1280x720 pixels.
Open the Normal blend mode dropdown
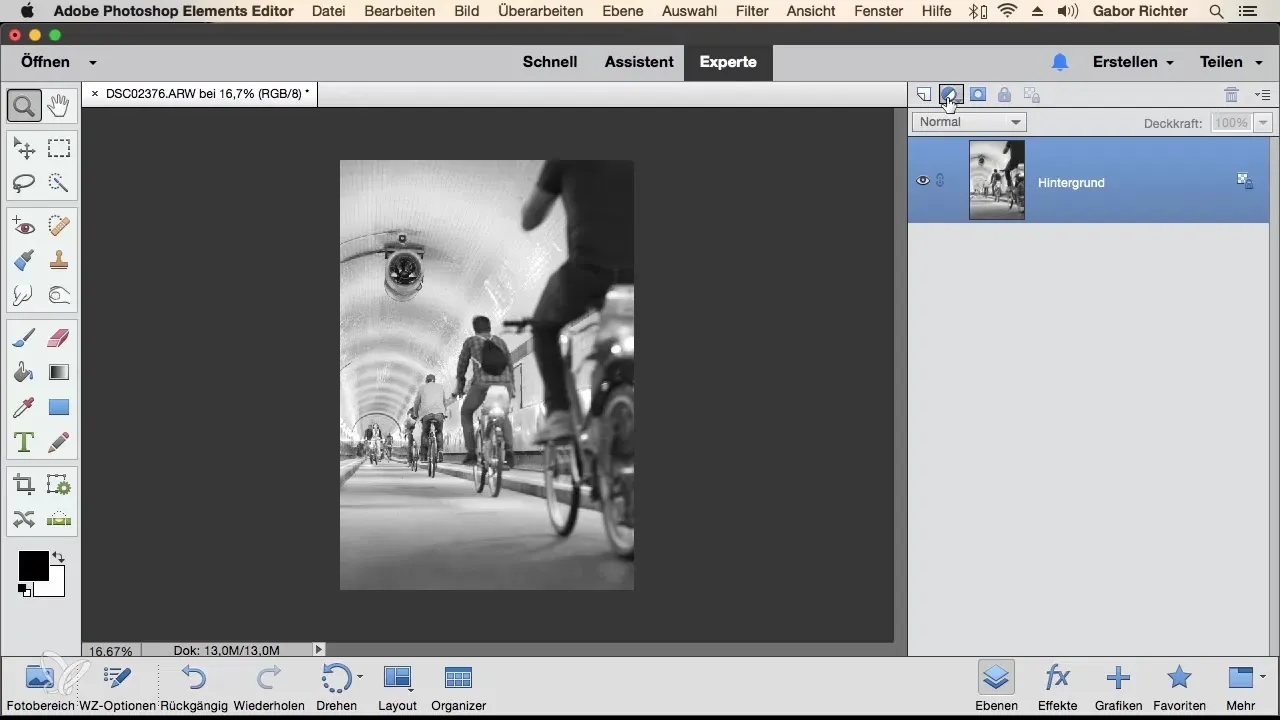click(x=969, y=122)
